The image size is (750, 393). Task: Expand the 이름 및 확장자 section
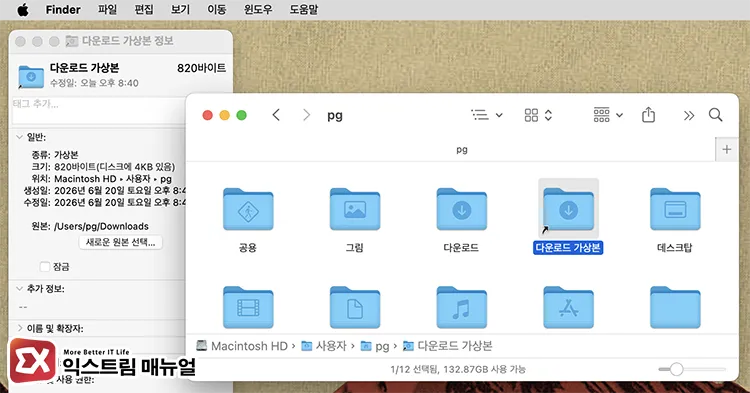pos(20,328)
